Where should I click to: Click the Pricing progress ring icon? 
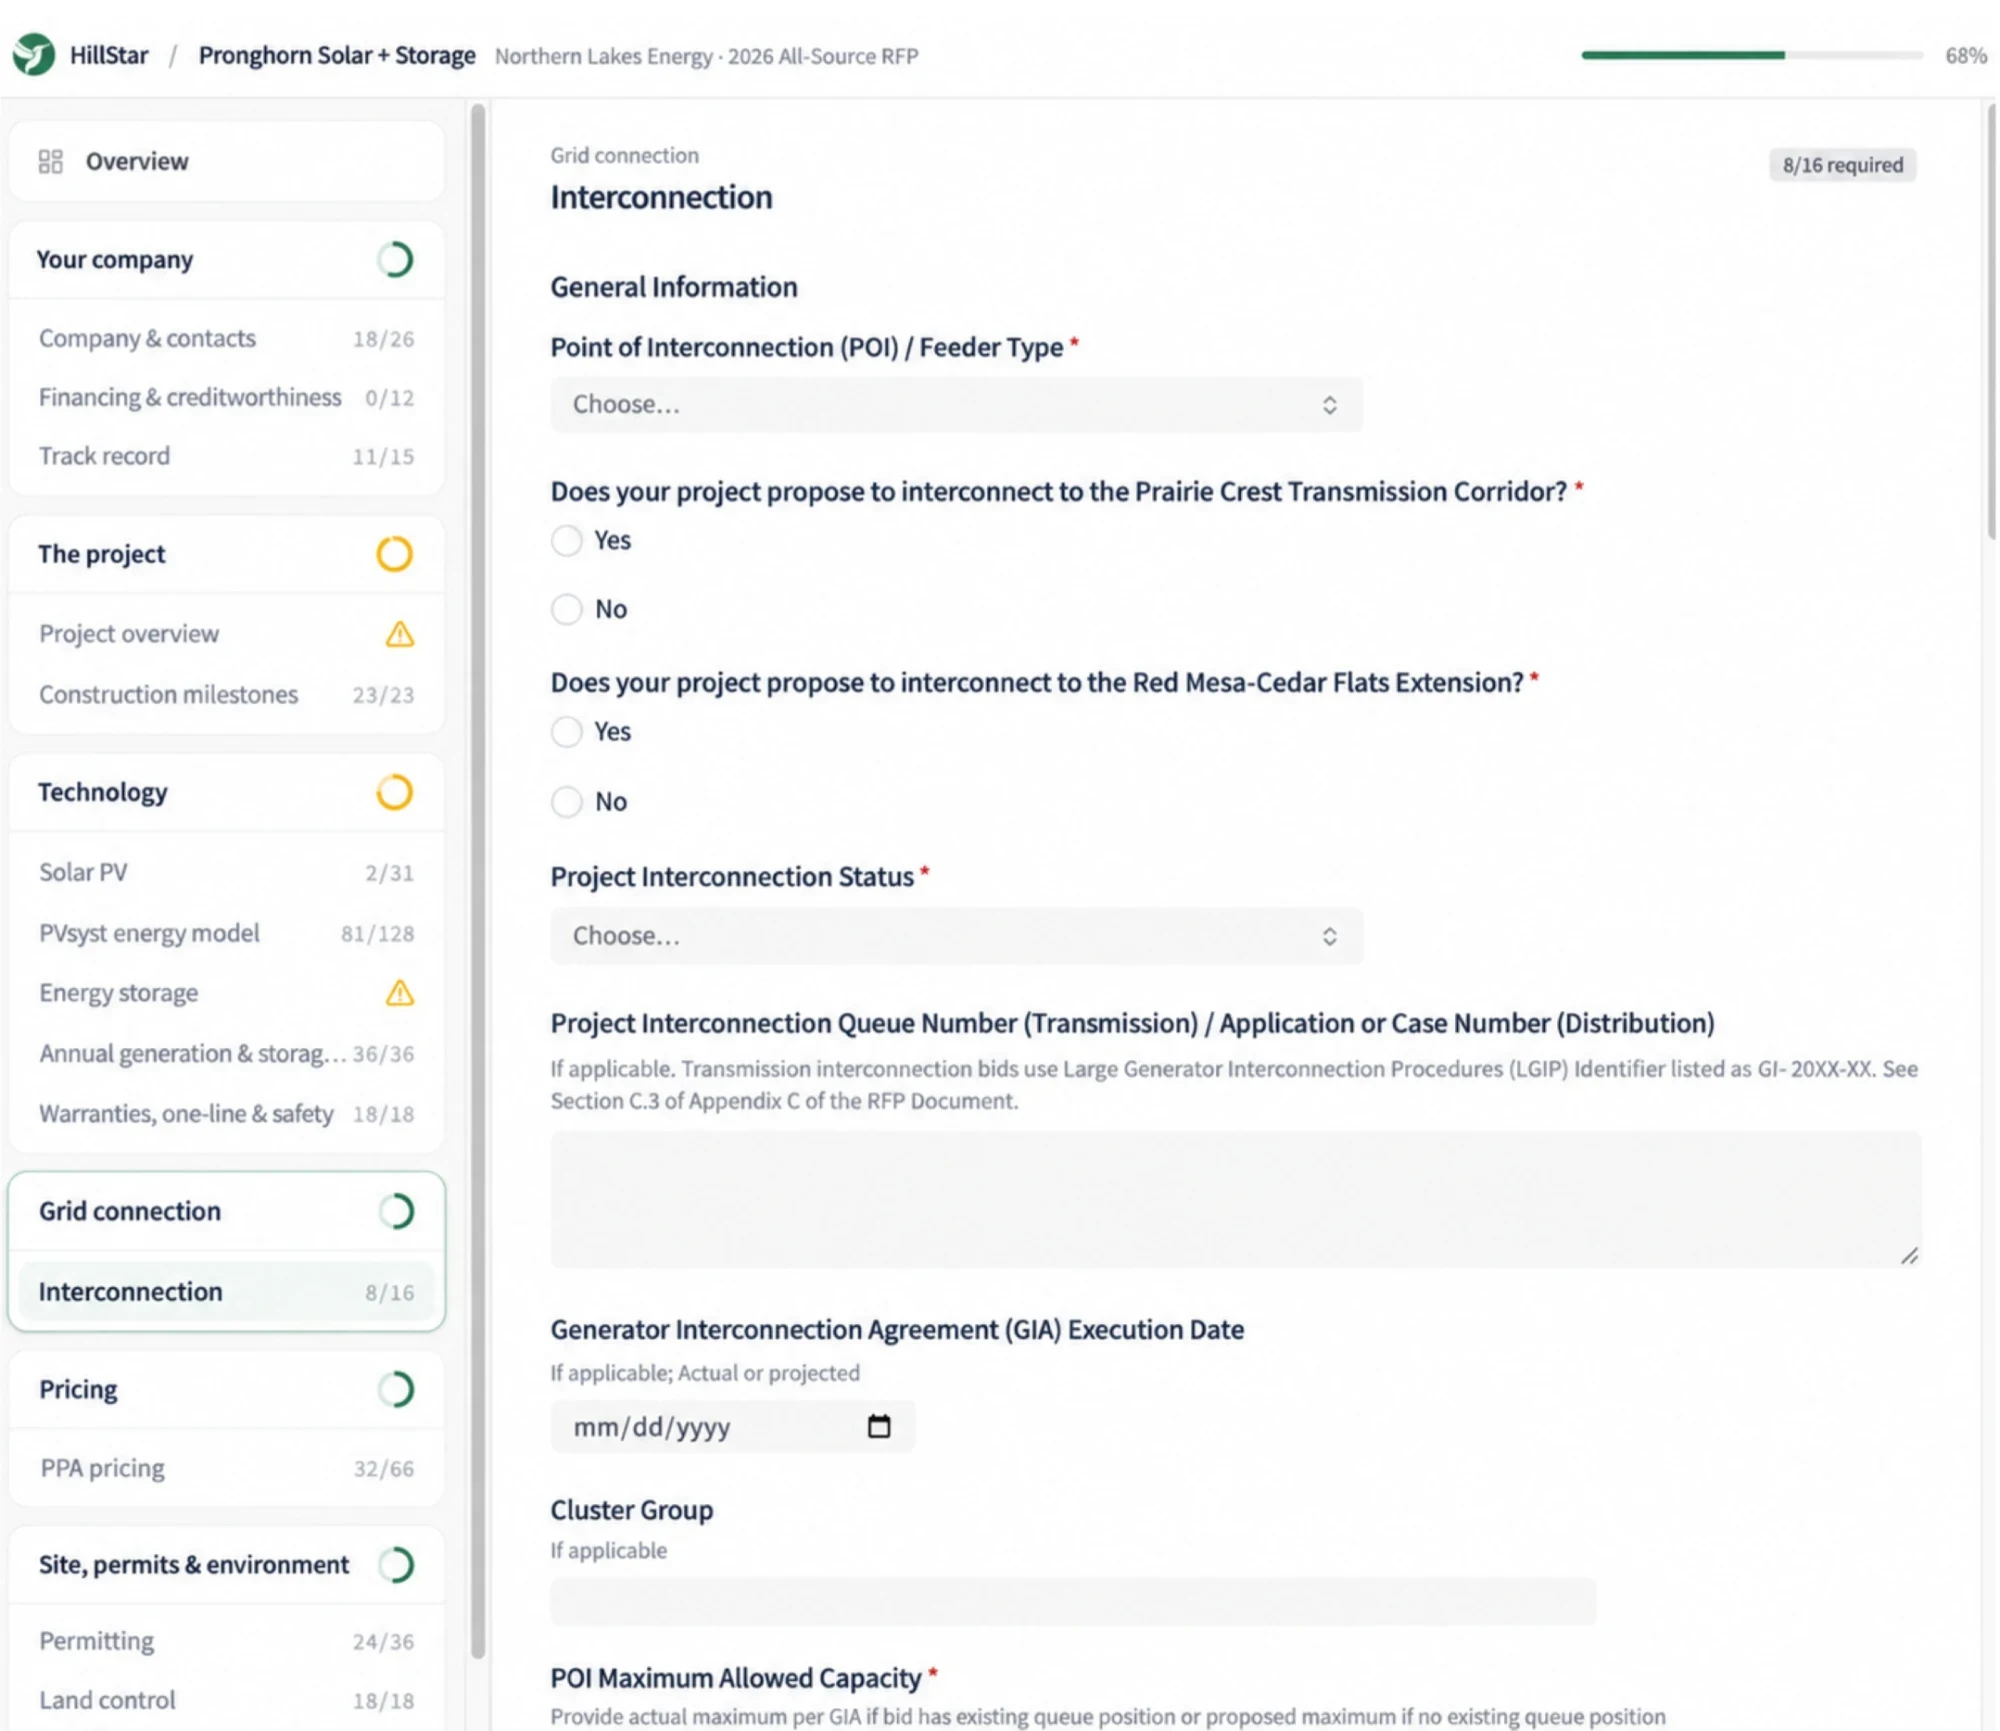[x=396, y=1388]
